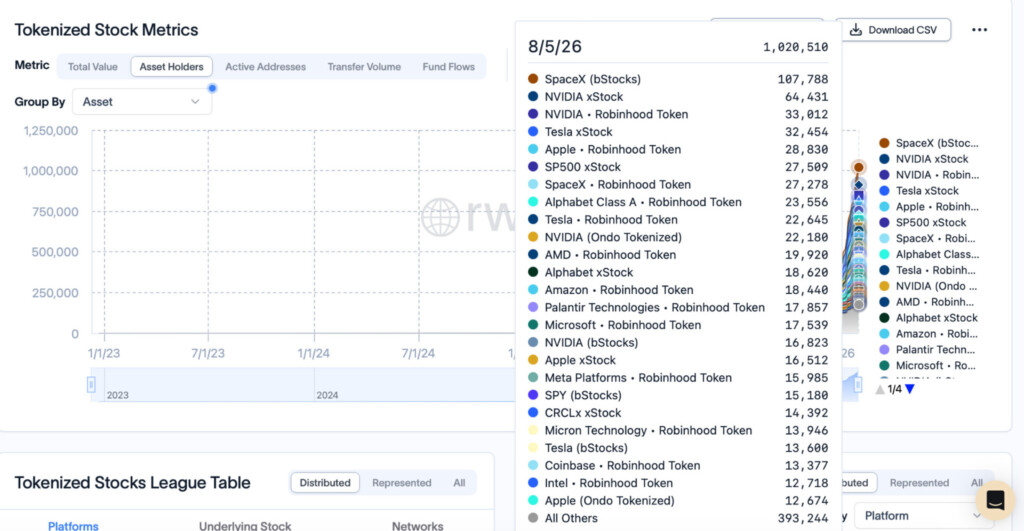Click the NVIDIA xStock tooltip row

pyautogui.click(x=678, y=97)
